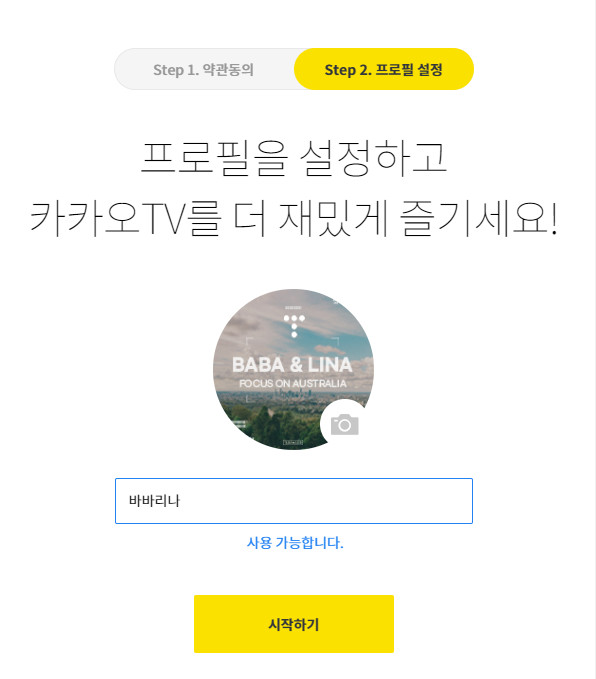
Task: Click the 바바리나 text inside the input
Action: pos(154,501)
